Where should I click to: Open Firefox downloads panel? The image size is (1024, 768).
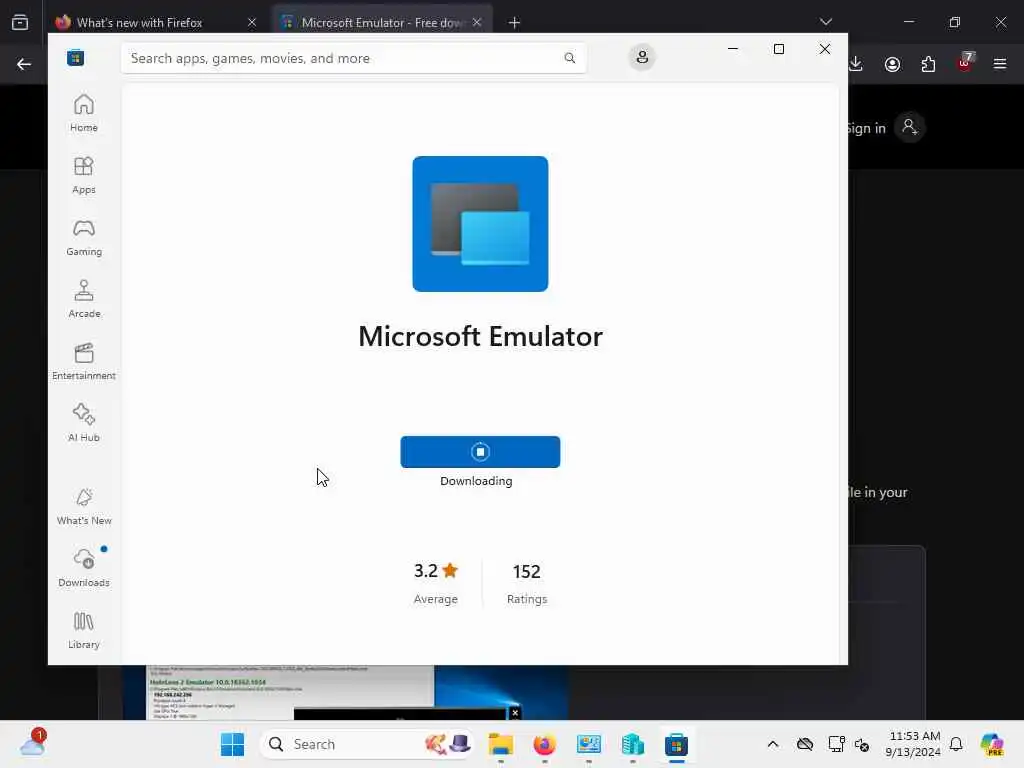[x=856, y=64]
